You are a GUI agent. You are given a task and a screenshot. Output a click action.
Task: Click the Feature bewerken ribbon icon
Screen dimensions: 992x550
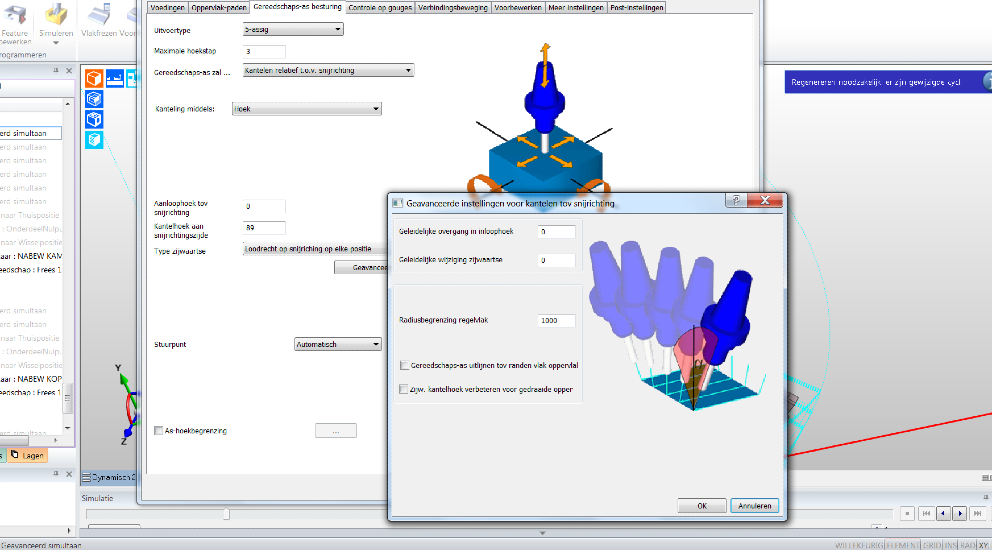(14, 16)
